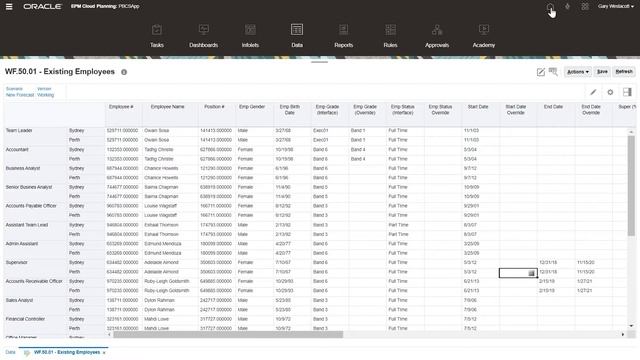Screen dimensions: 640x360
Task: Click the New Forecast scenario link
Action: coord(20,95)
